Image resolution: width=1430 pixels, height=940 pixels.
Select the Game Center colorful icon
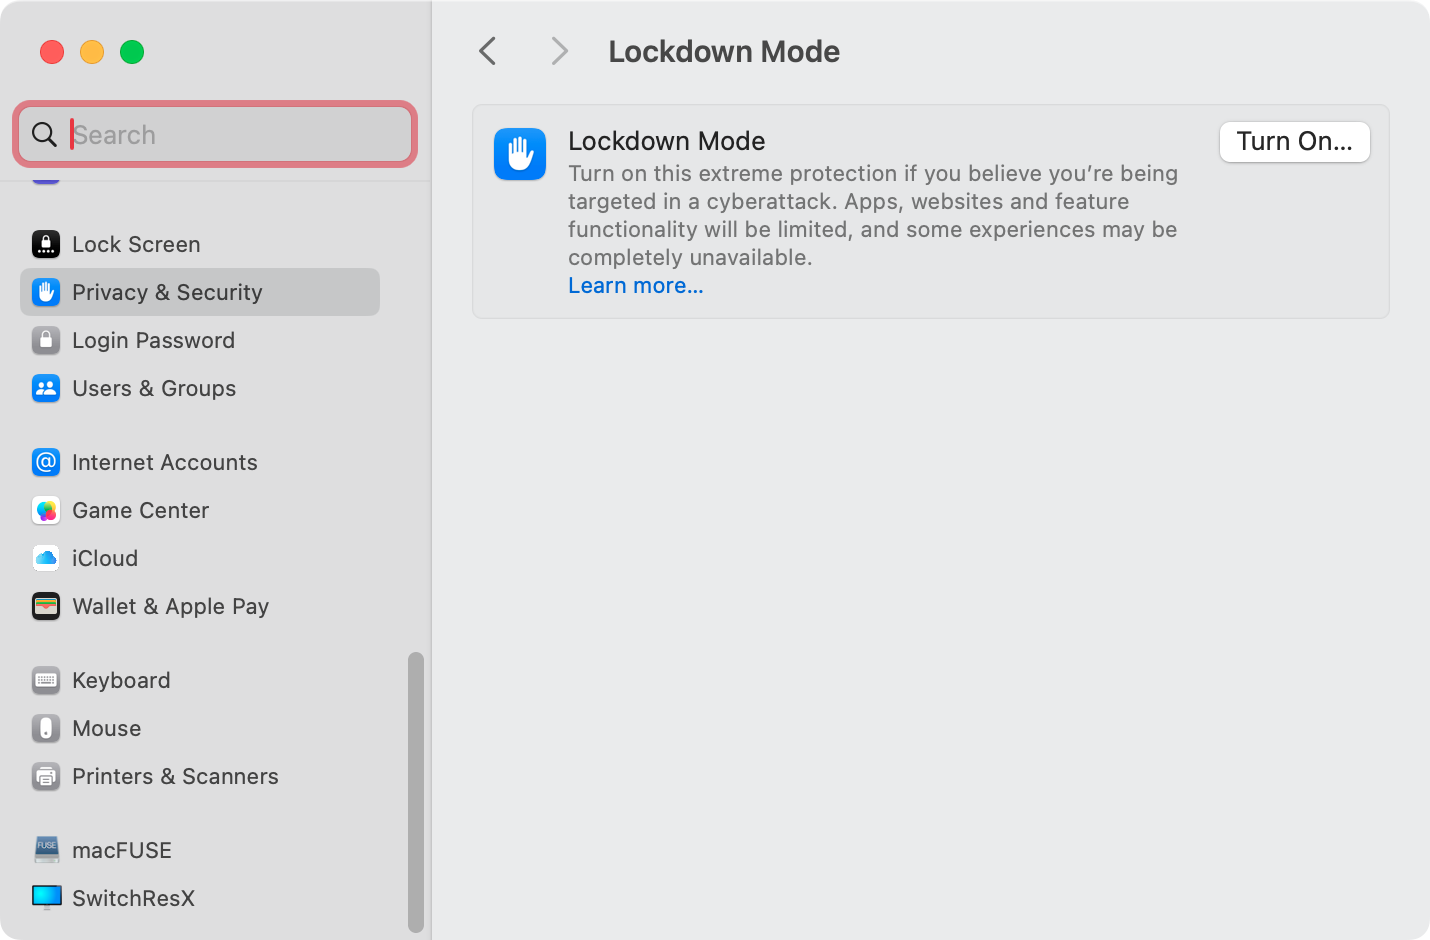(x=46, y=510)
